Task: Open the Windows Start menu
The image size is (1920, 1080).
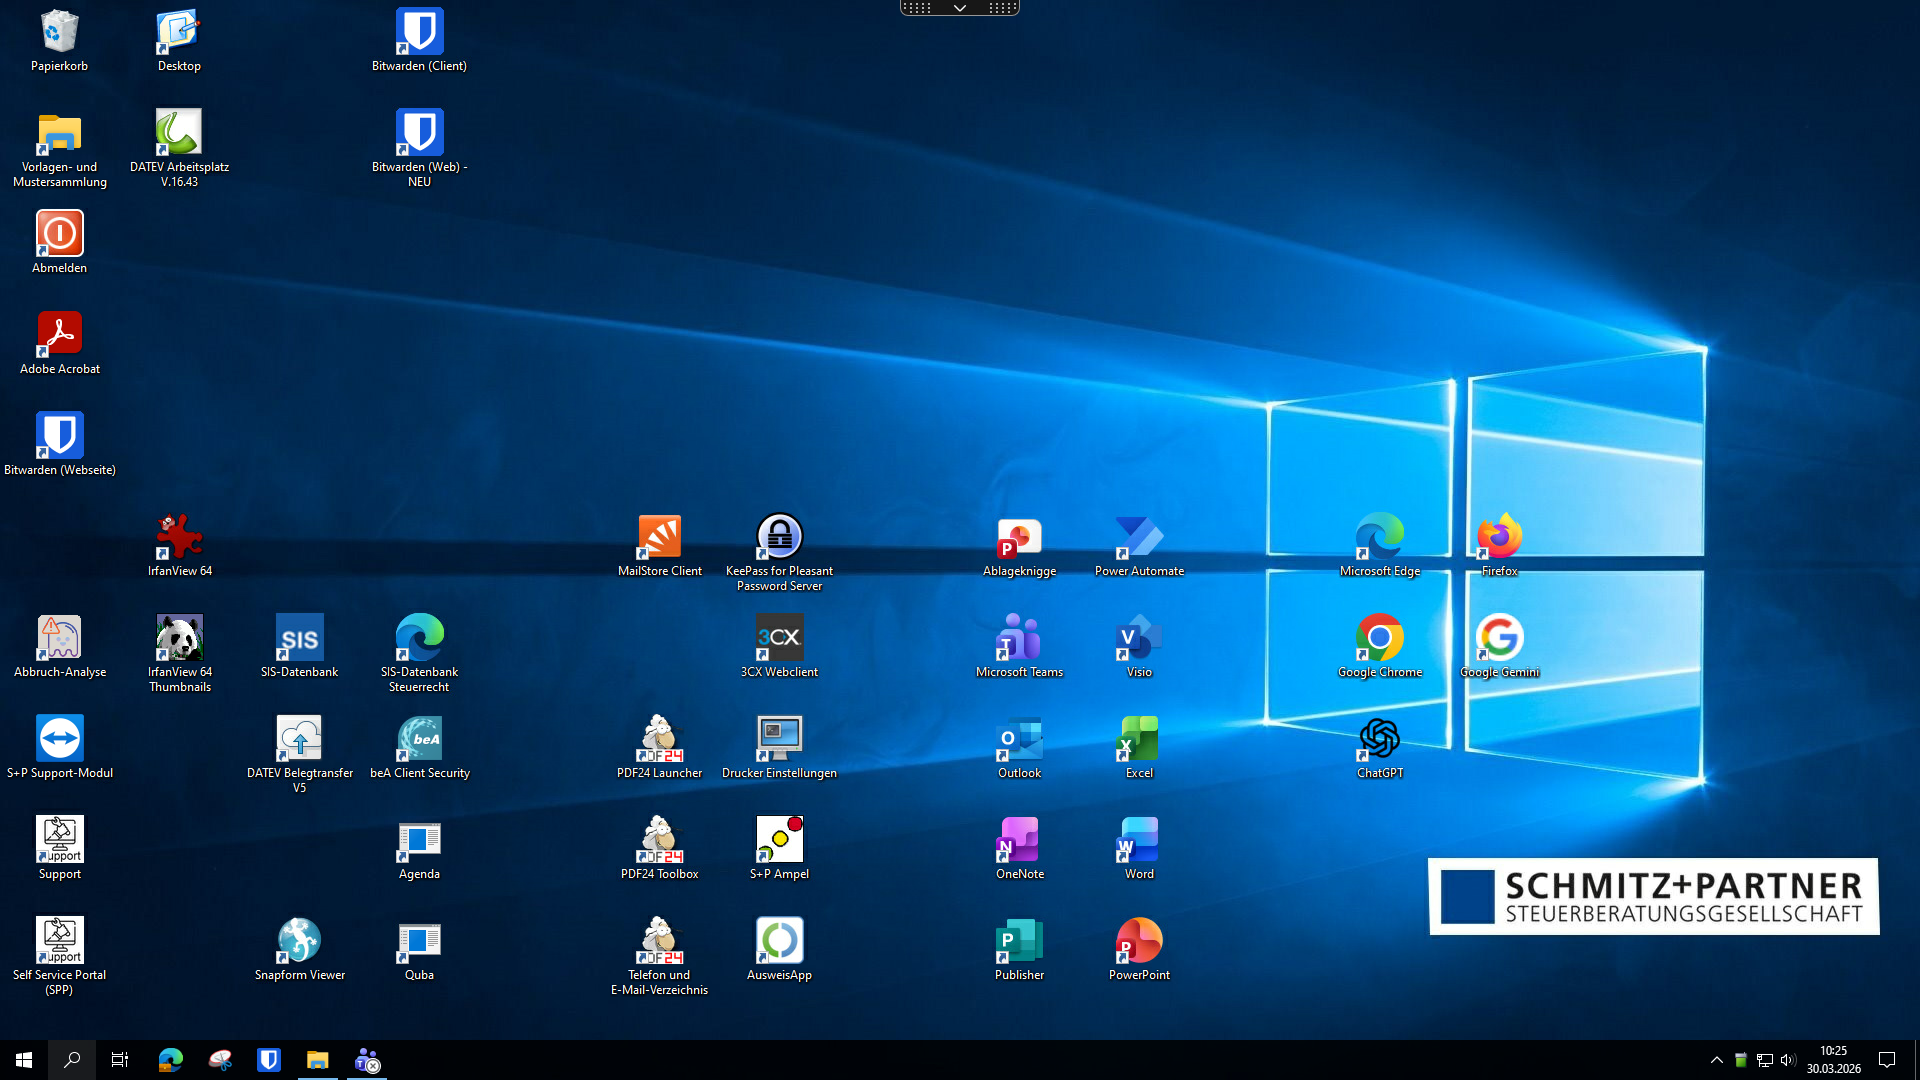Action: point(24,1060)
